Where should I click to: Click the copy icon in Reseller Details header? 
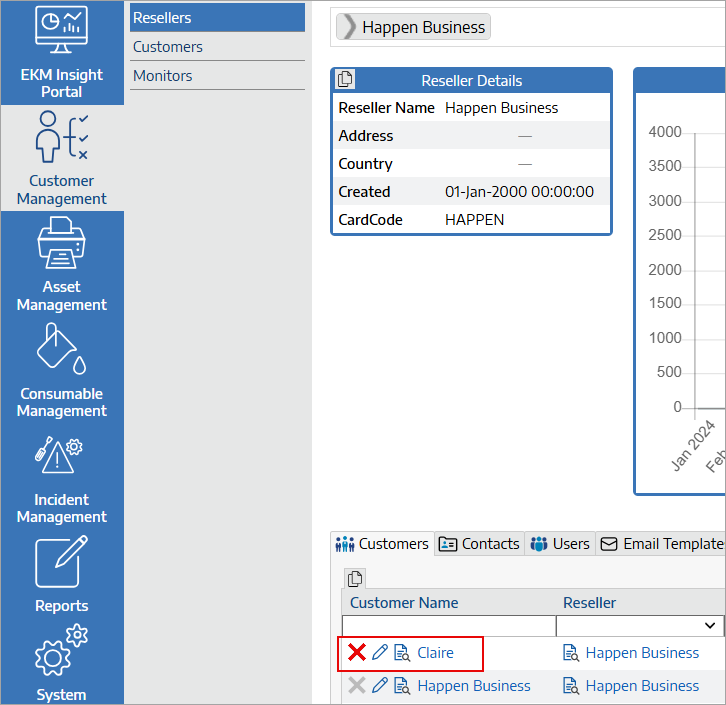click(344, 80)
